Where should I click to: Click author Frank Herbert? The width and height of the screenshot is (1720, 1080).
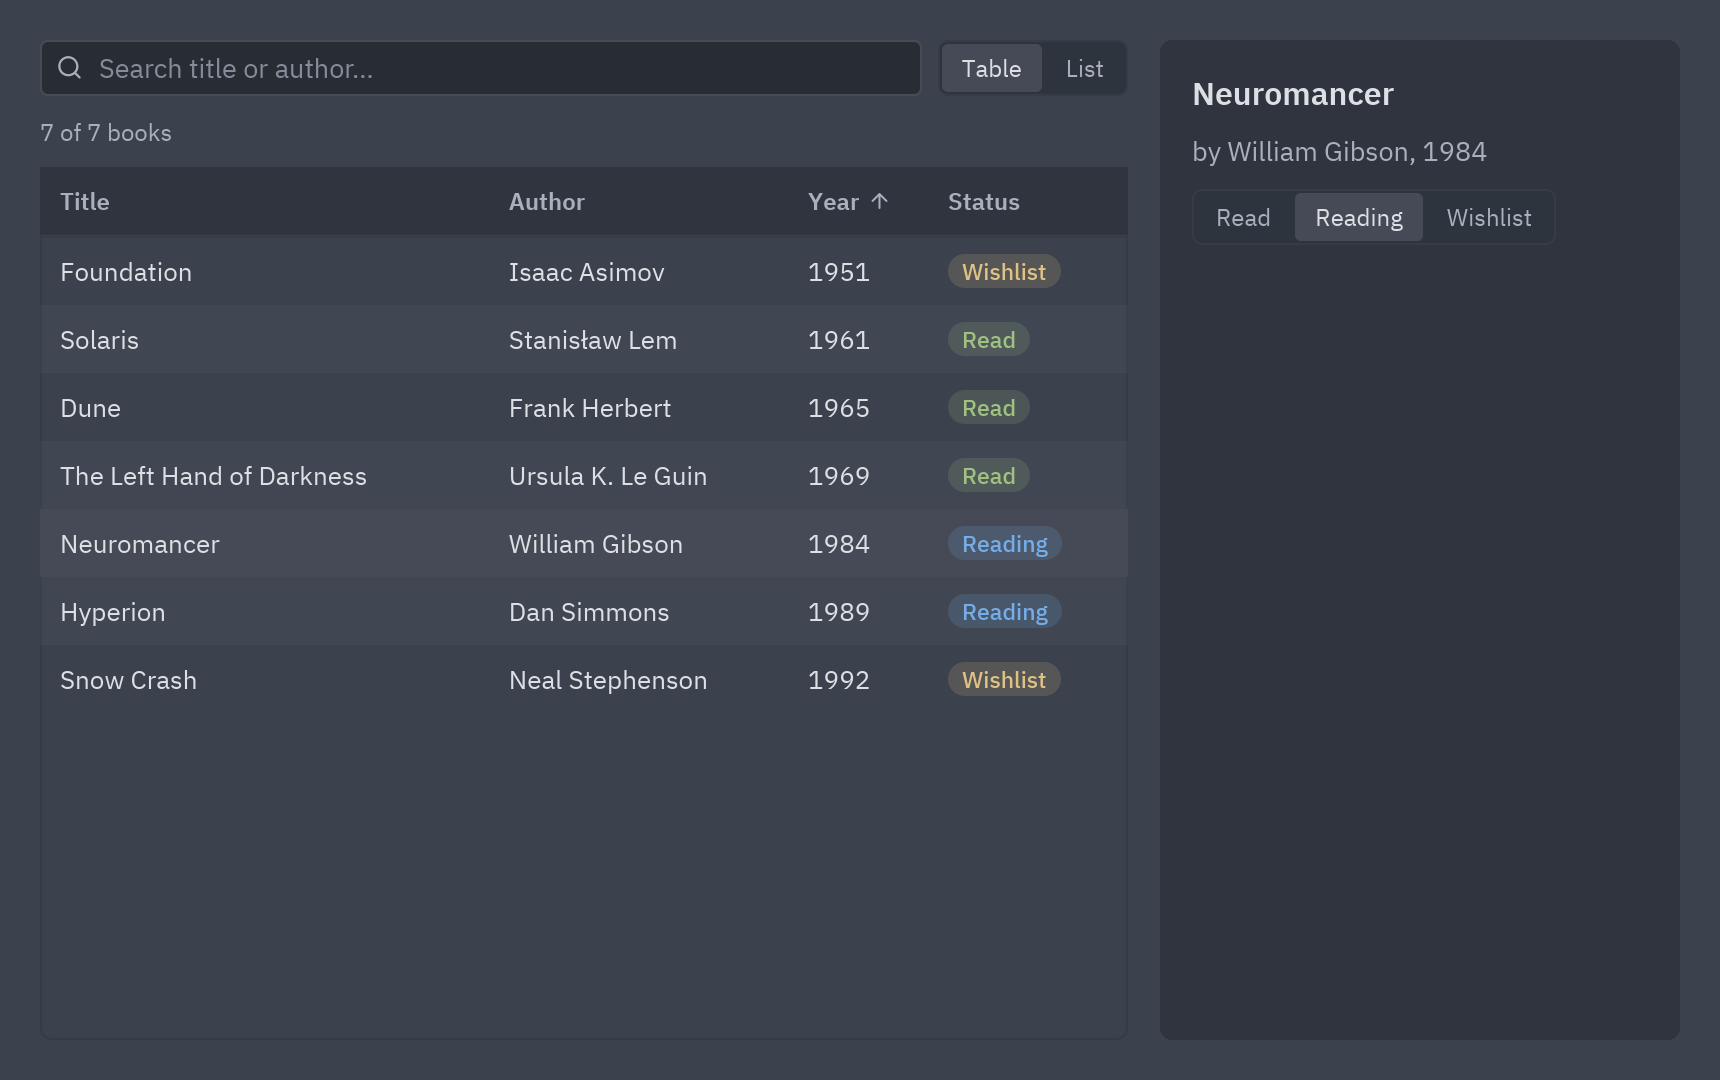pos(590,408)
